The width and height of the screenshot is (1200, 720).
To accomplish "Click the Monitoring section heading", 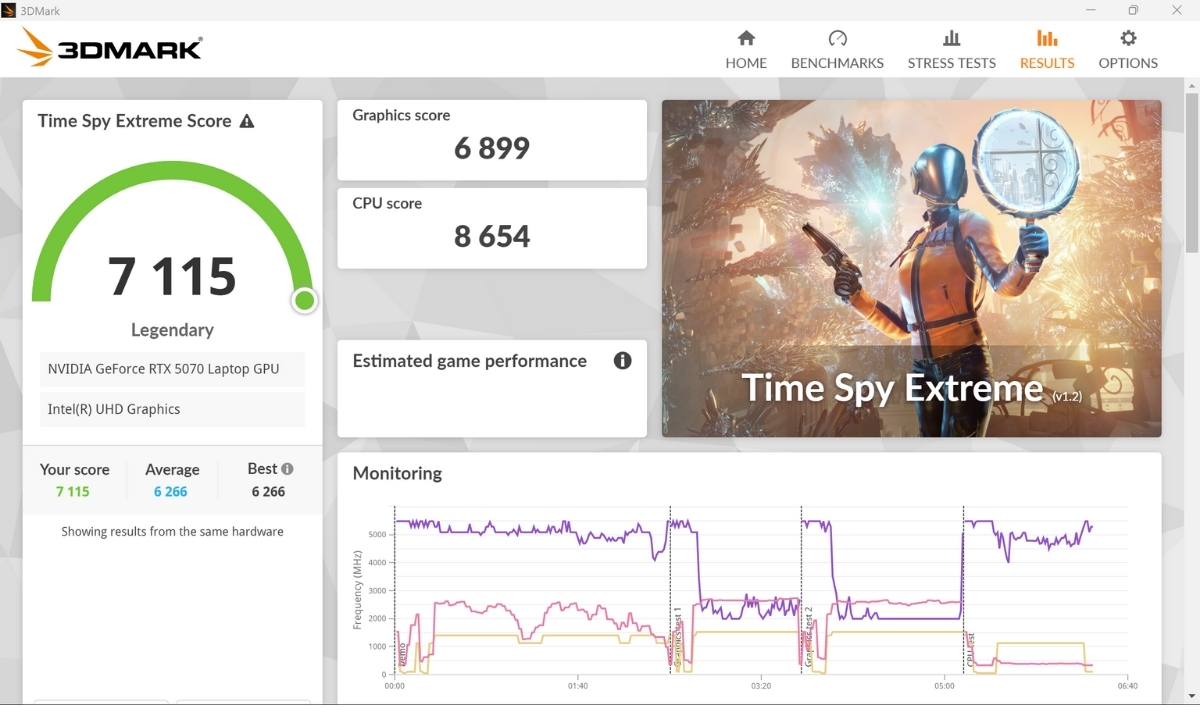I will click(397, 473).
